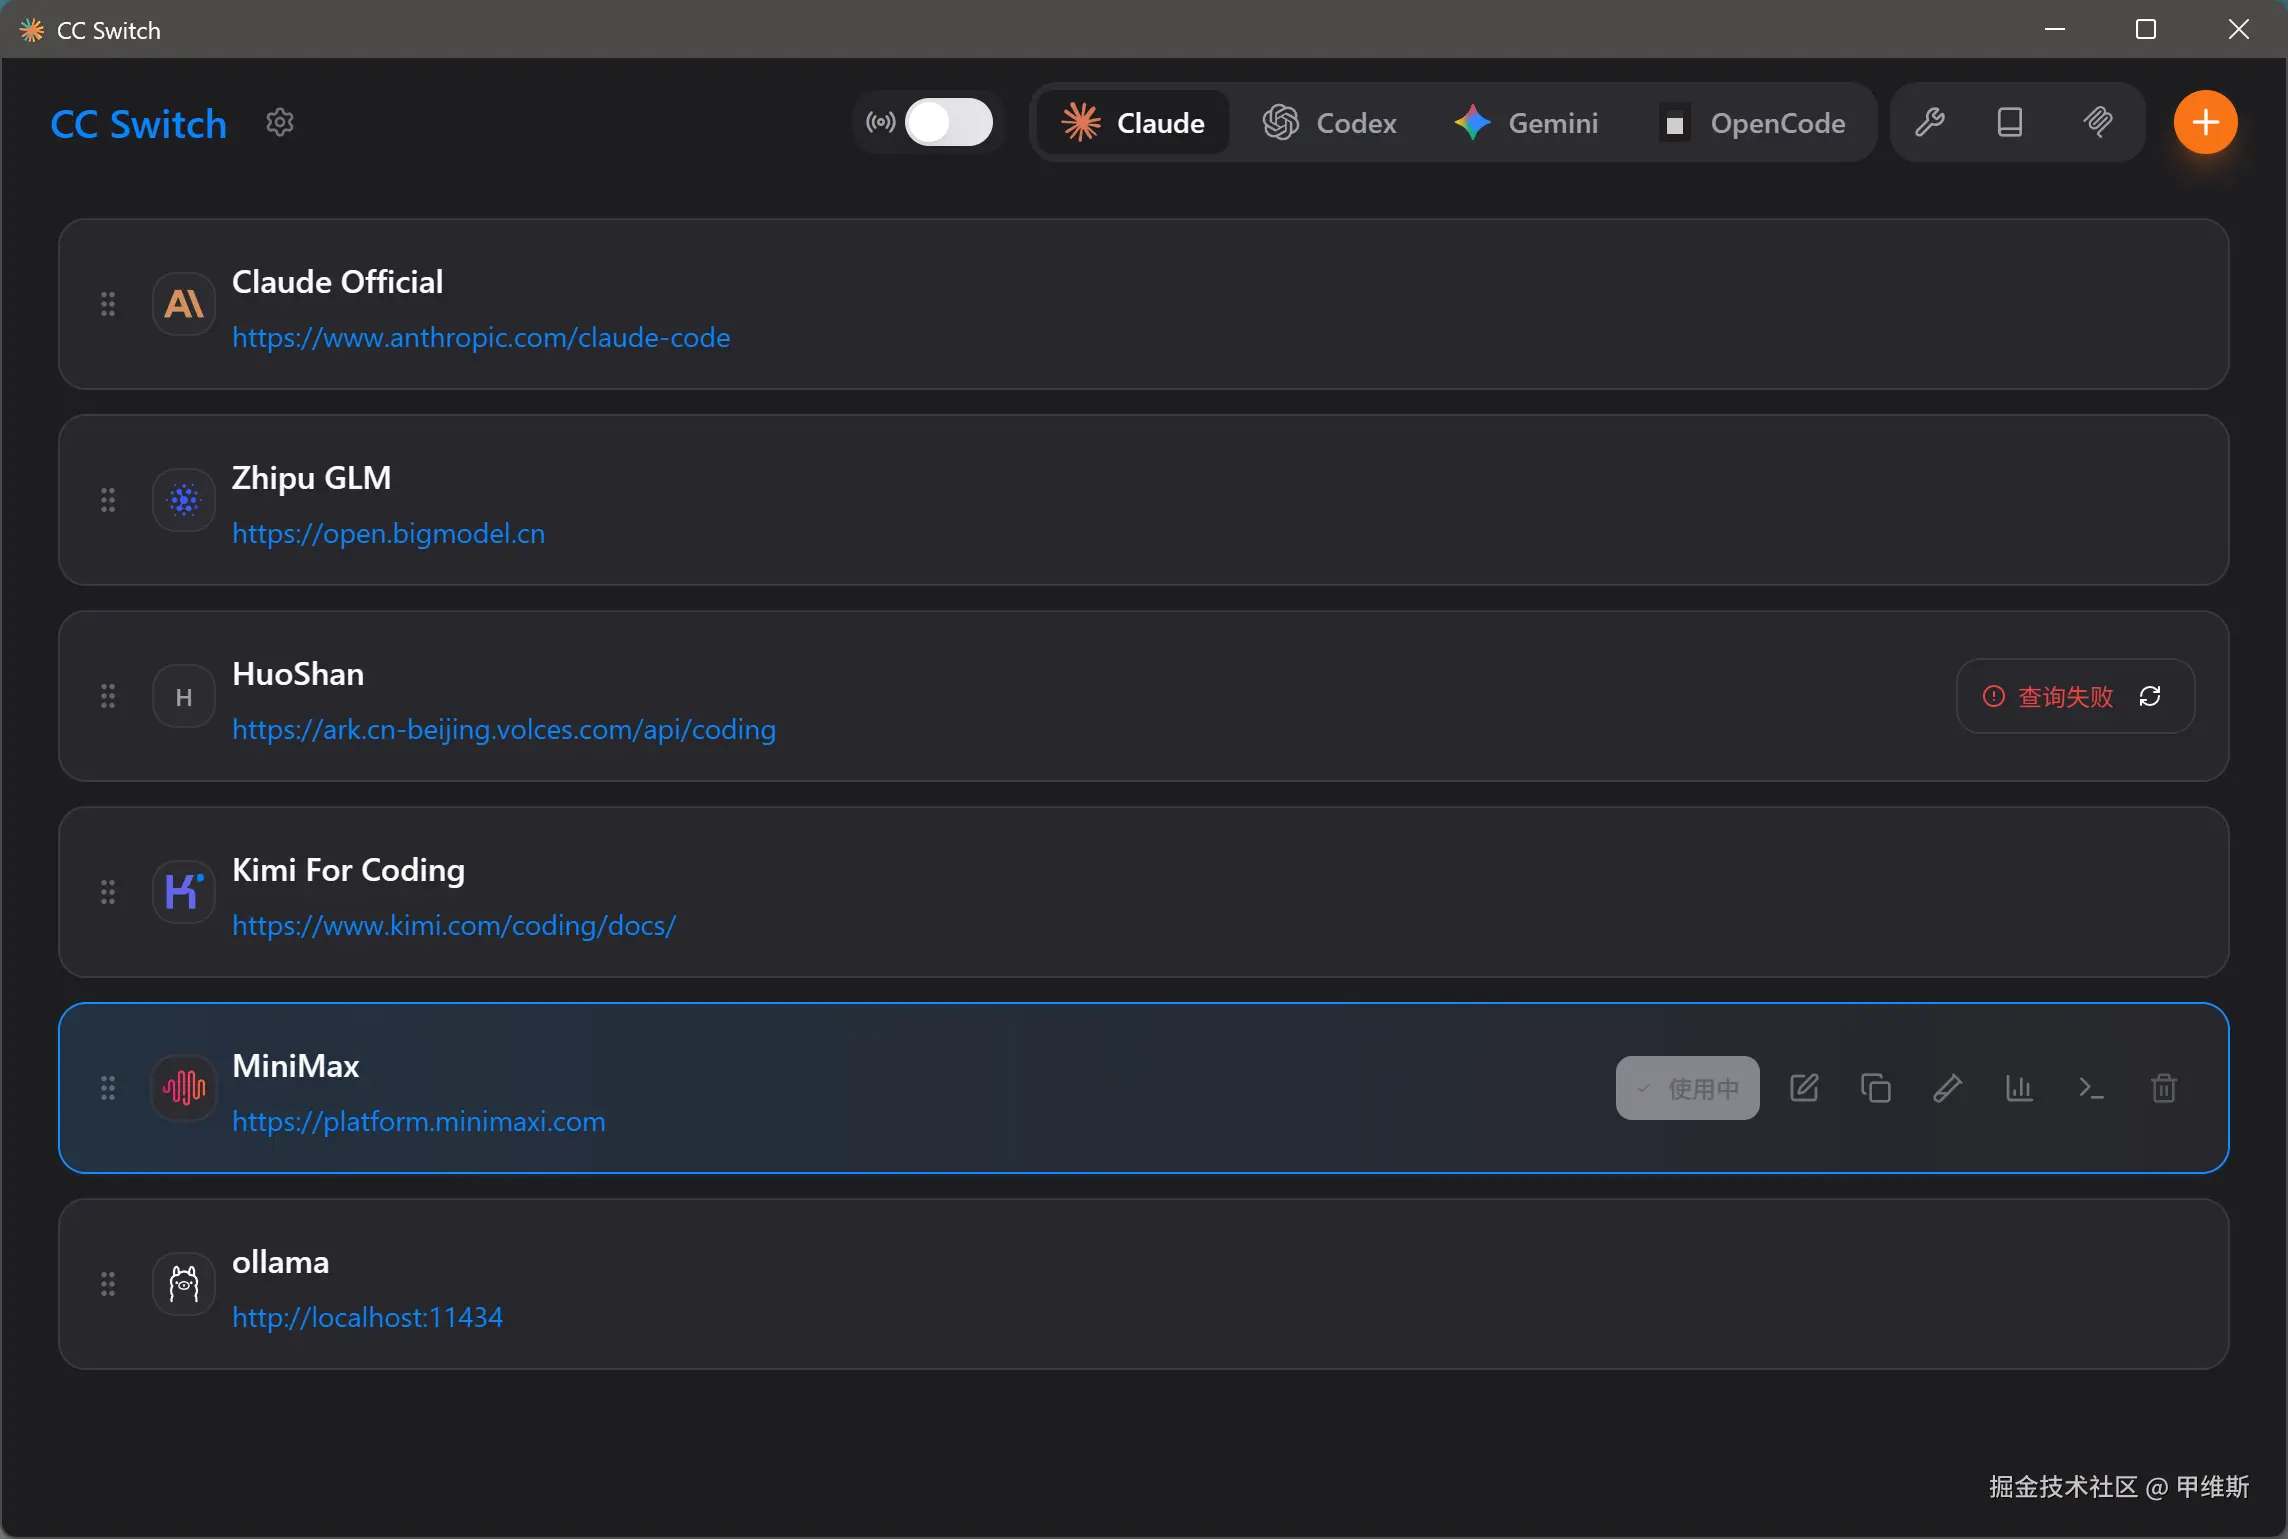Open the settings gear next to CC Switch
Viewport: 2288px width, 1539px height.
[280, 122]
